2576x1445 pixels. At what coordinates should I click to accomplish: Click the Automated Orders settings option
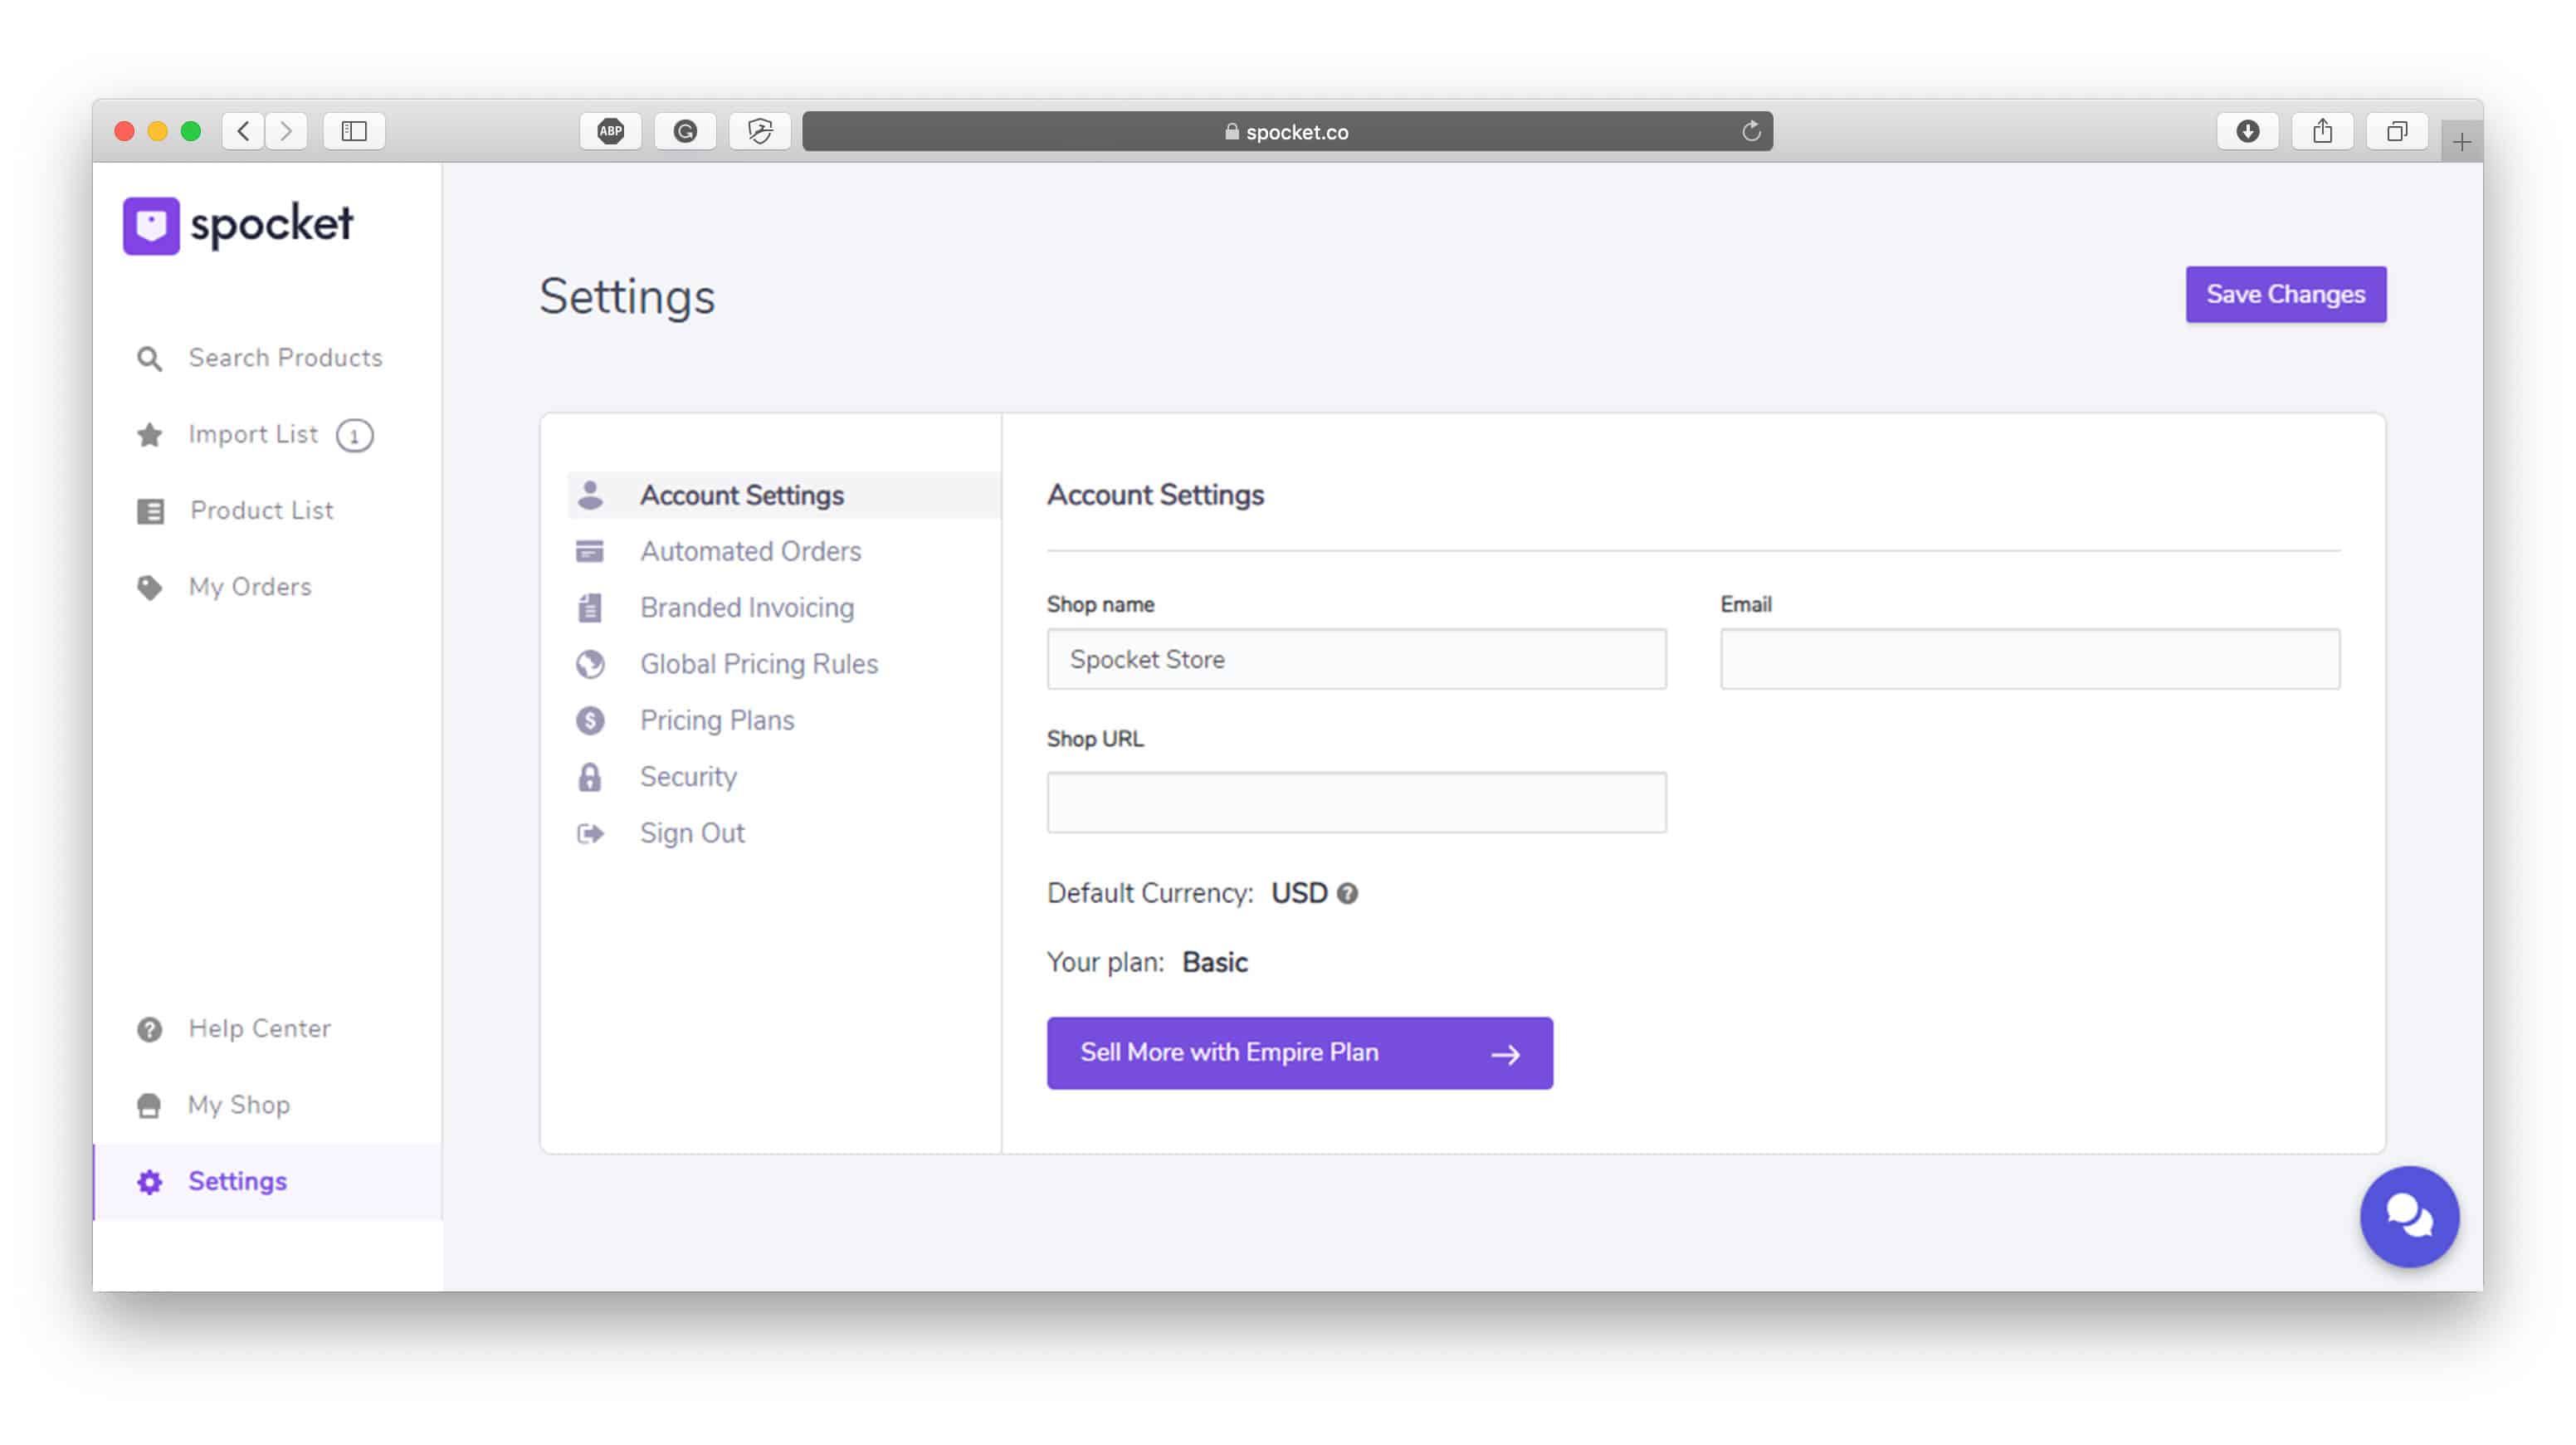(750, 552)
